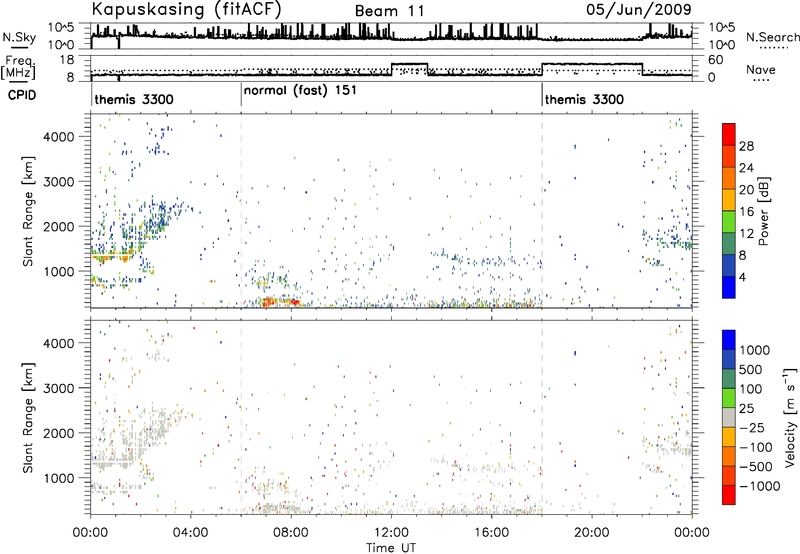Click the '04:00' time axis label
Viewport: 800px width, 554px height.
(191, 533)
